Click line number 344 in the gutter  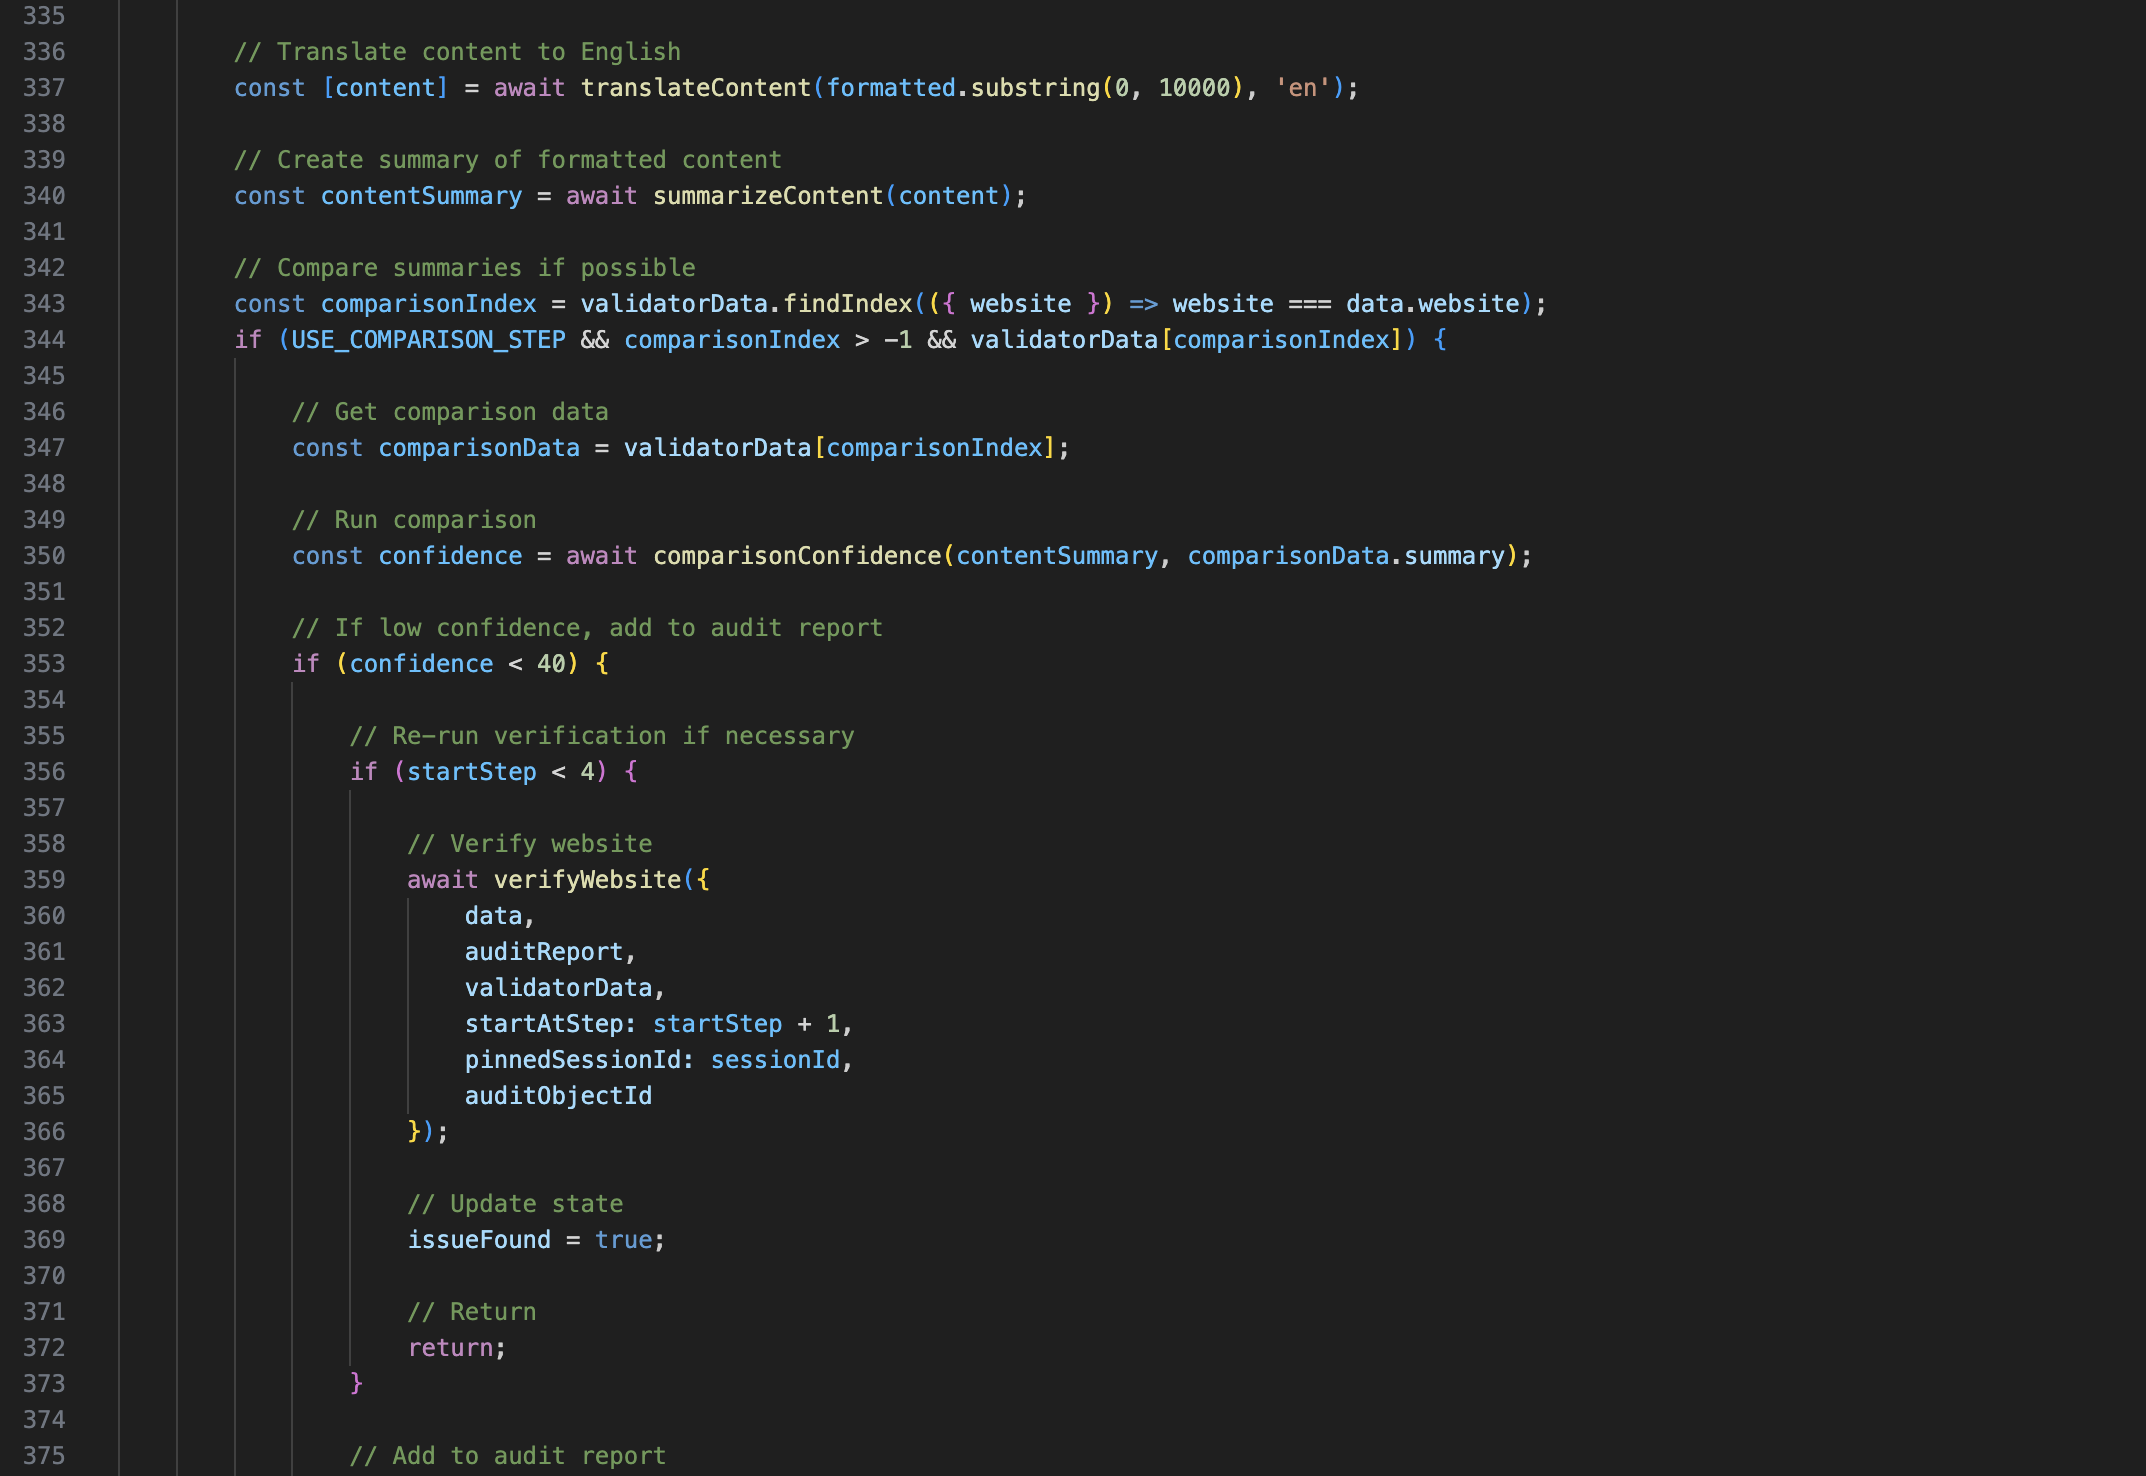click(44, 340)
